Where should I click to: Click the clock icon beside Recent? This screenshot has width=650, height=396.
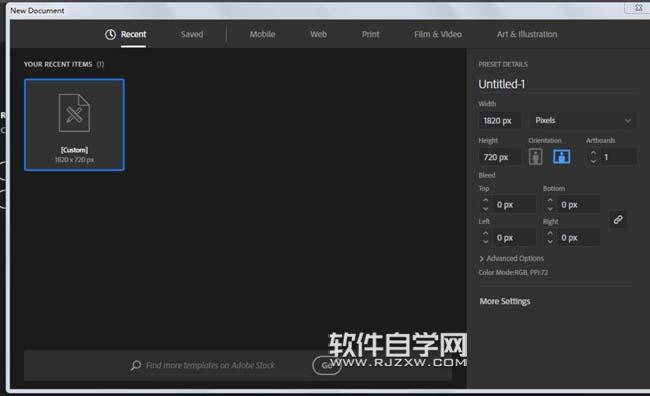point(110,34)
